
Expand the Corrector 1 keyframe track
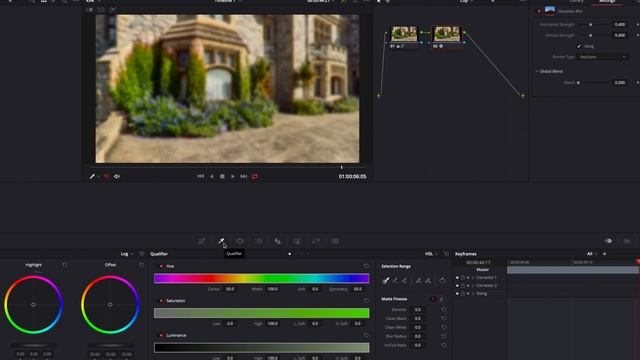(473, 278)
